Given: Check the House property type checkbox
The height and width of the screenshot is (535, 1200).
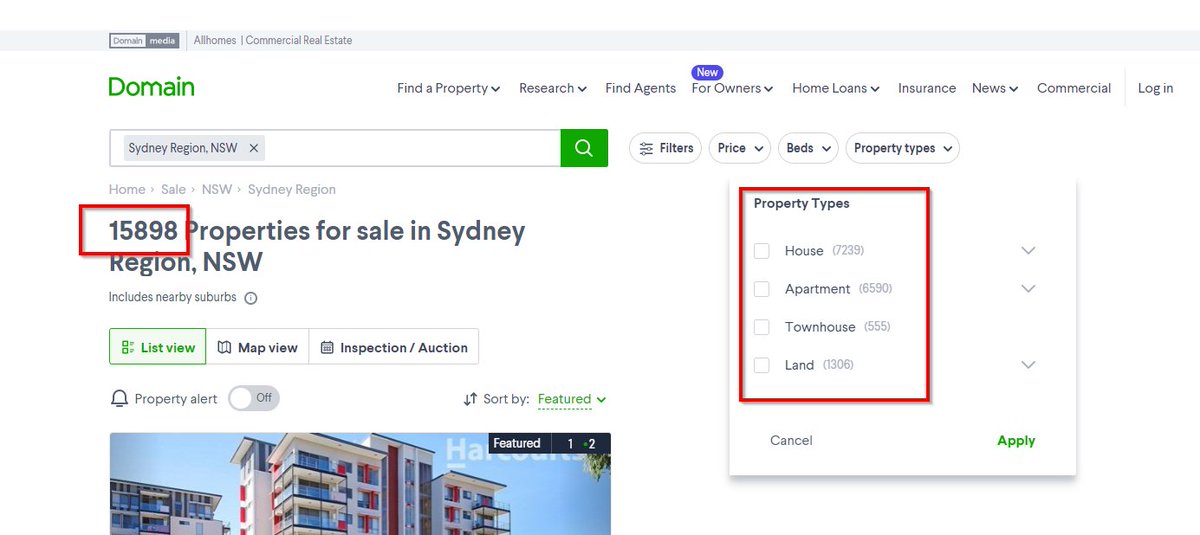Looking at the screenshot, I should (x=762, y=251).
